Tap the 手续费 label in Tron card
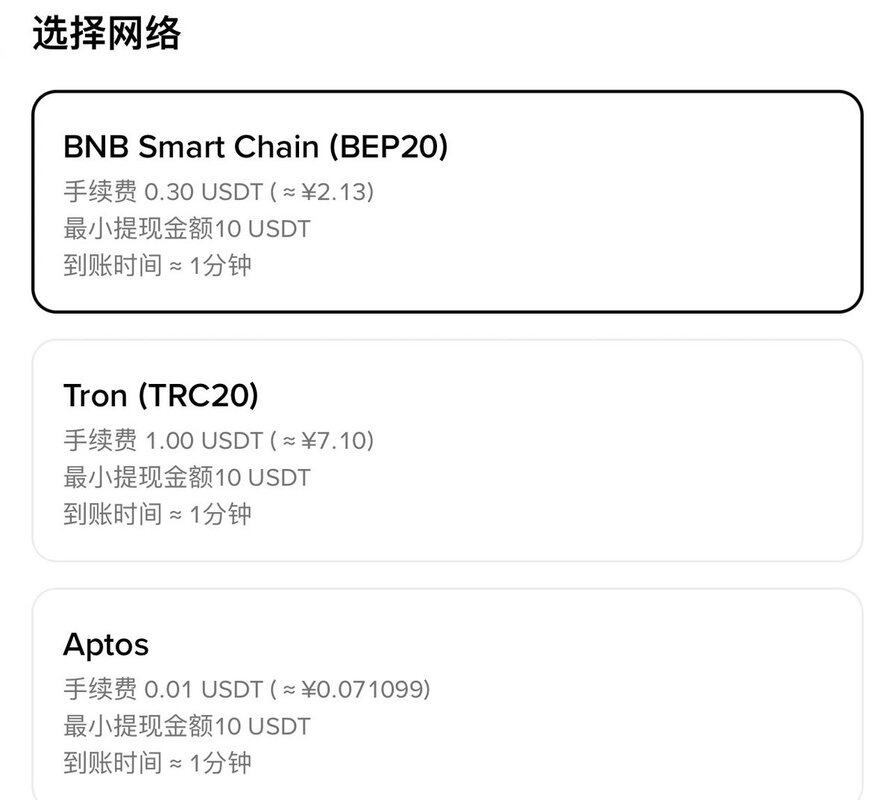This screenshot has width=895, height=800. pos(100,440)
